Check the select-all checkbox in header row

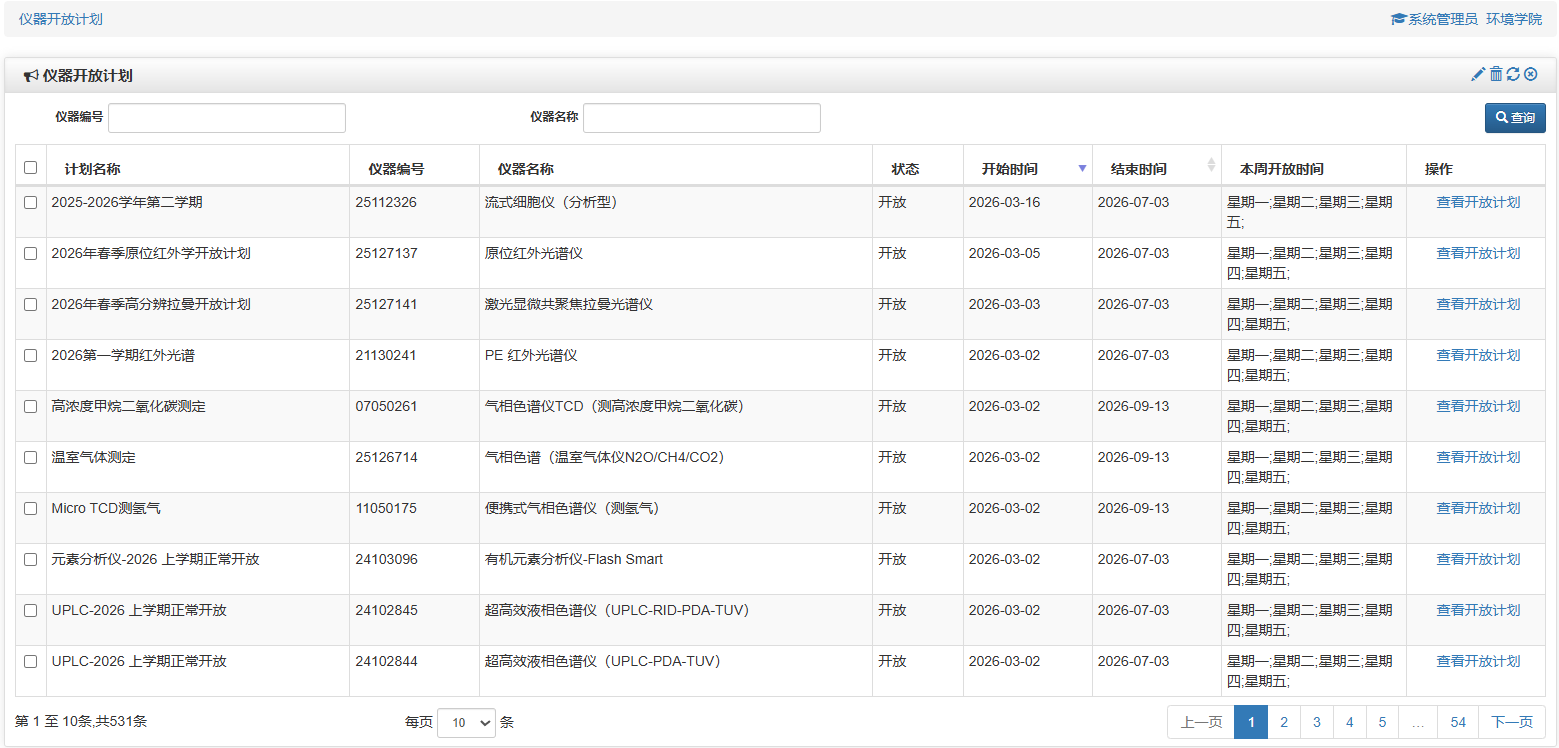30,166
